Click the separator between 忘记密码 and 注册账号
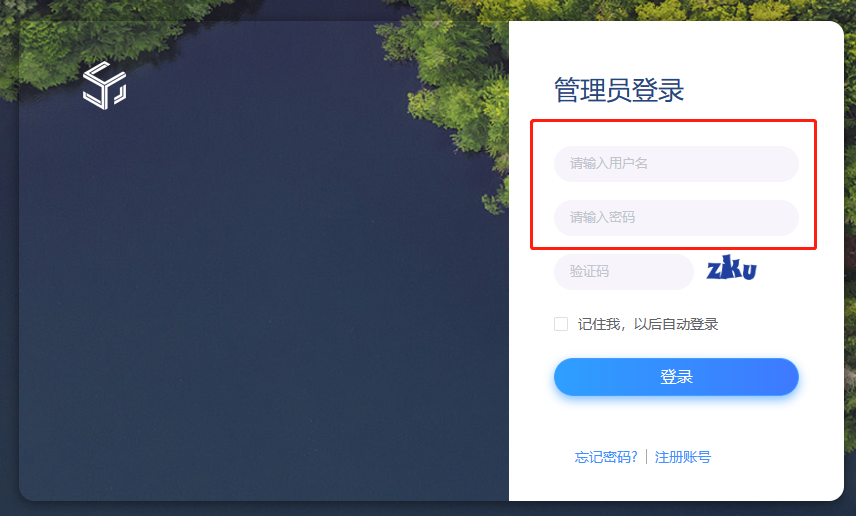The height and width of the screenshot is (516, 856). pos(646,457)
